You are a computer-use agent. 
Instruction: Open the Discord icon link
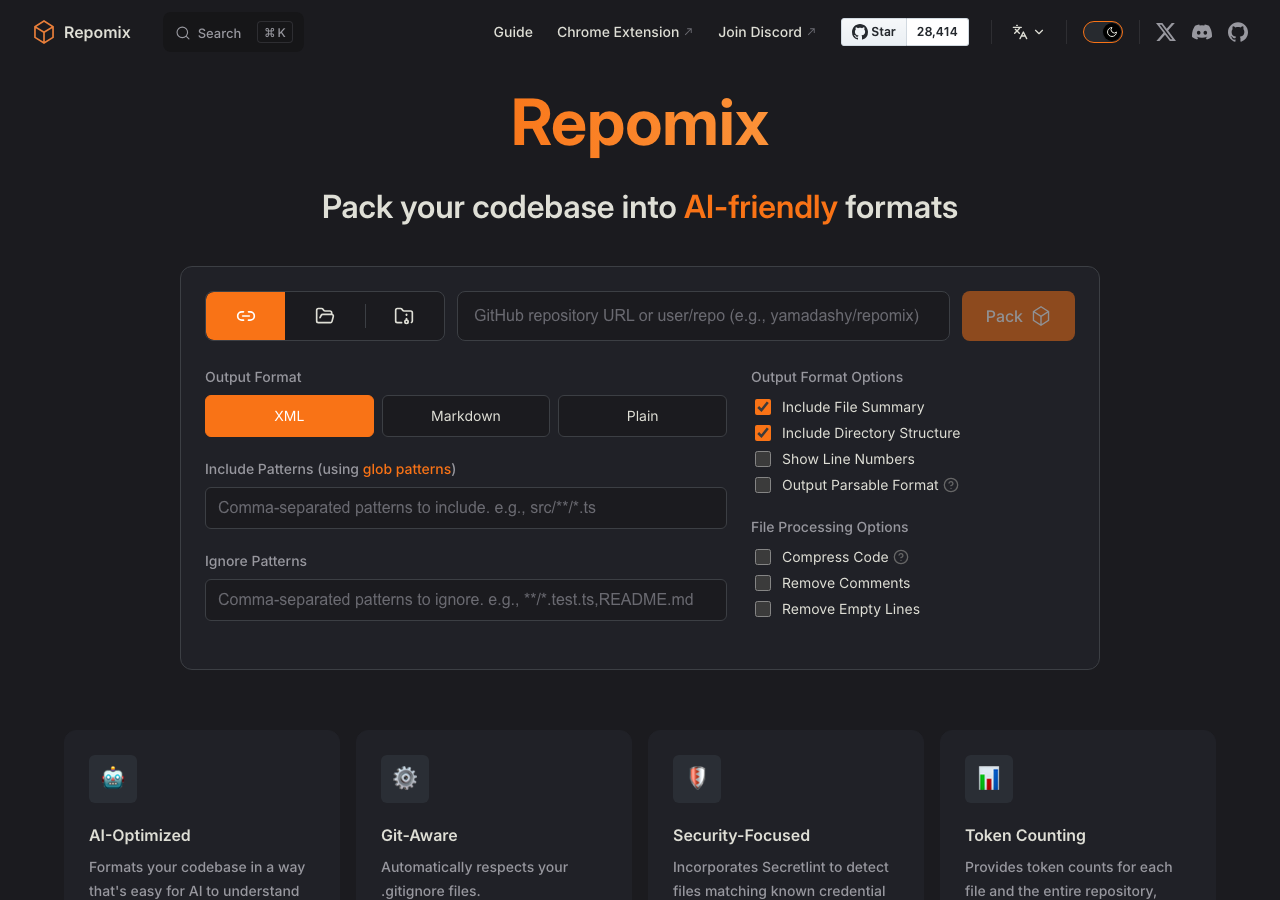pyautogui.click(x=1202, y=32)
